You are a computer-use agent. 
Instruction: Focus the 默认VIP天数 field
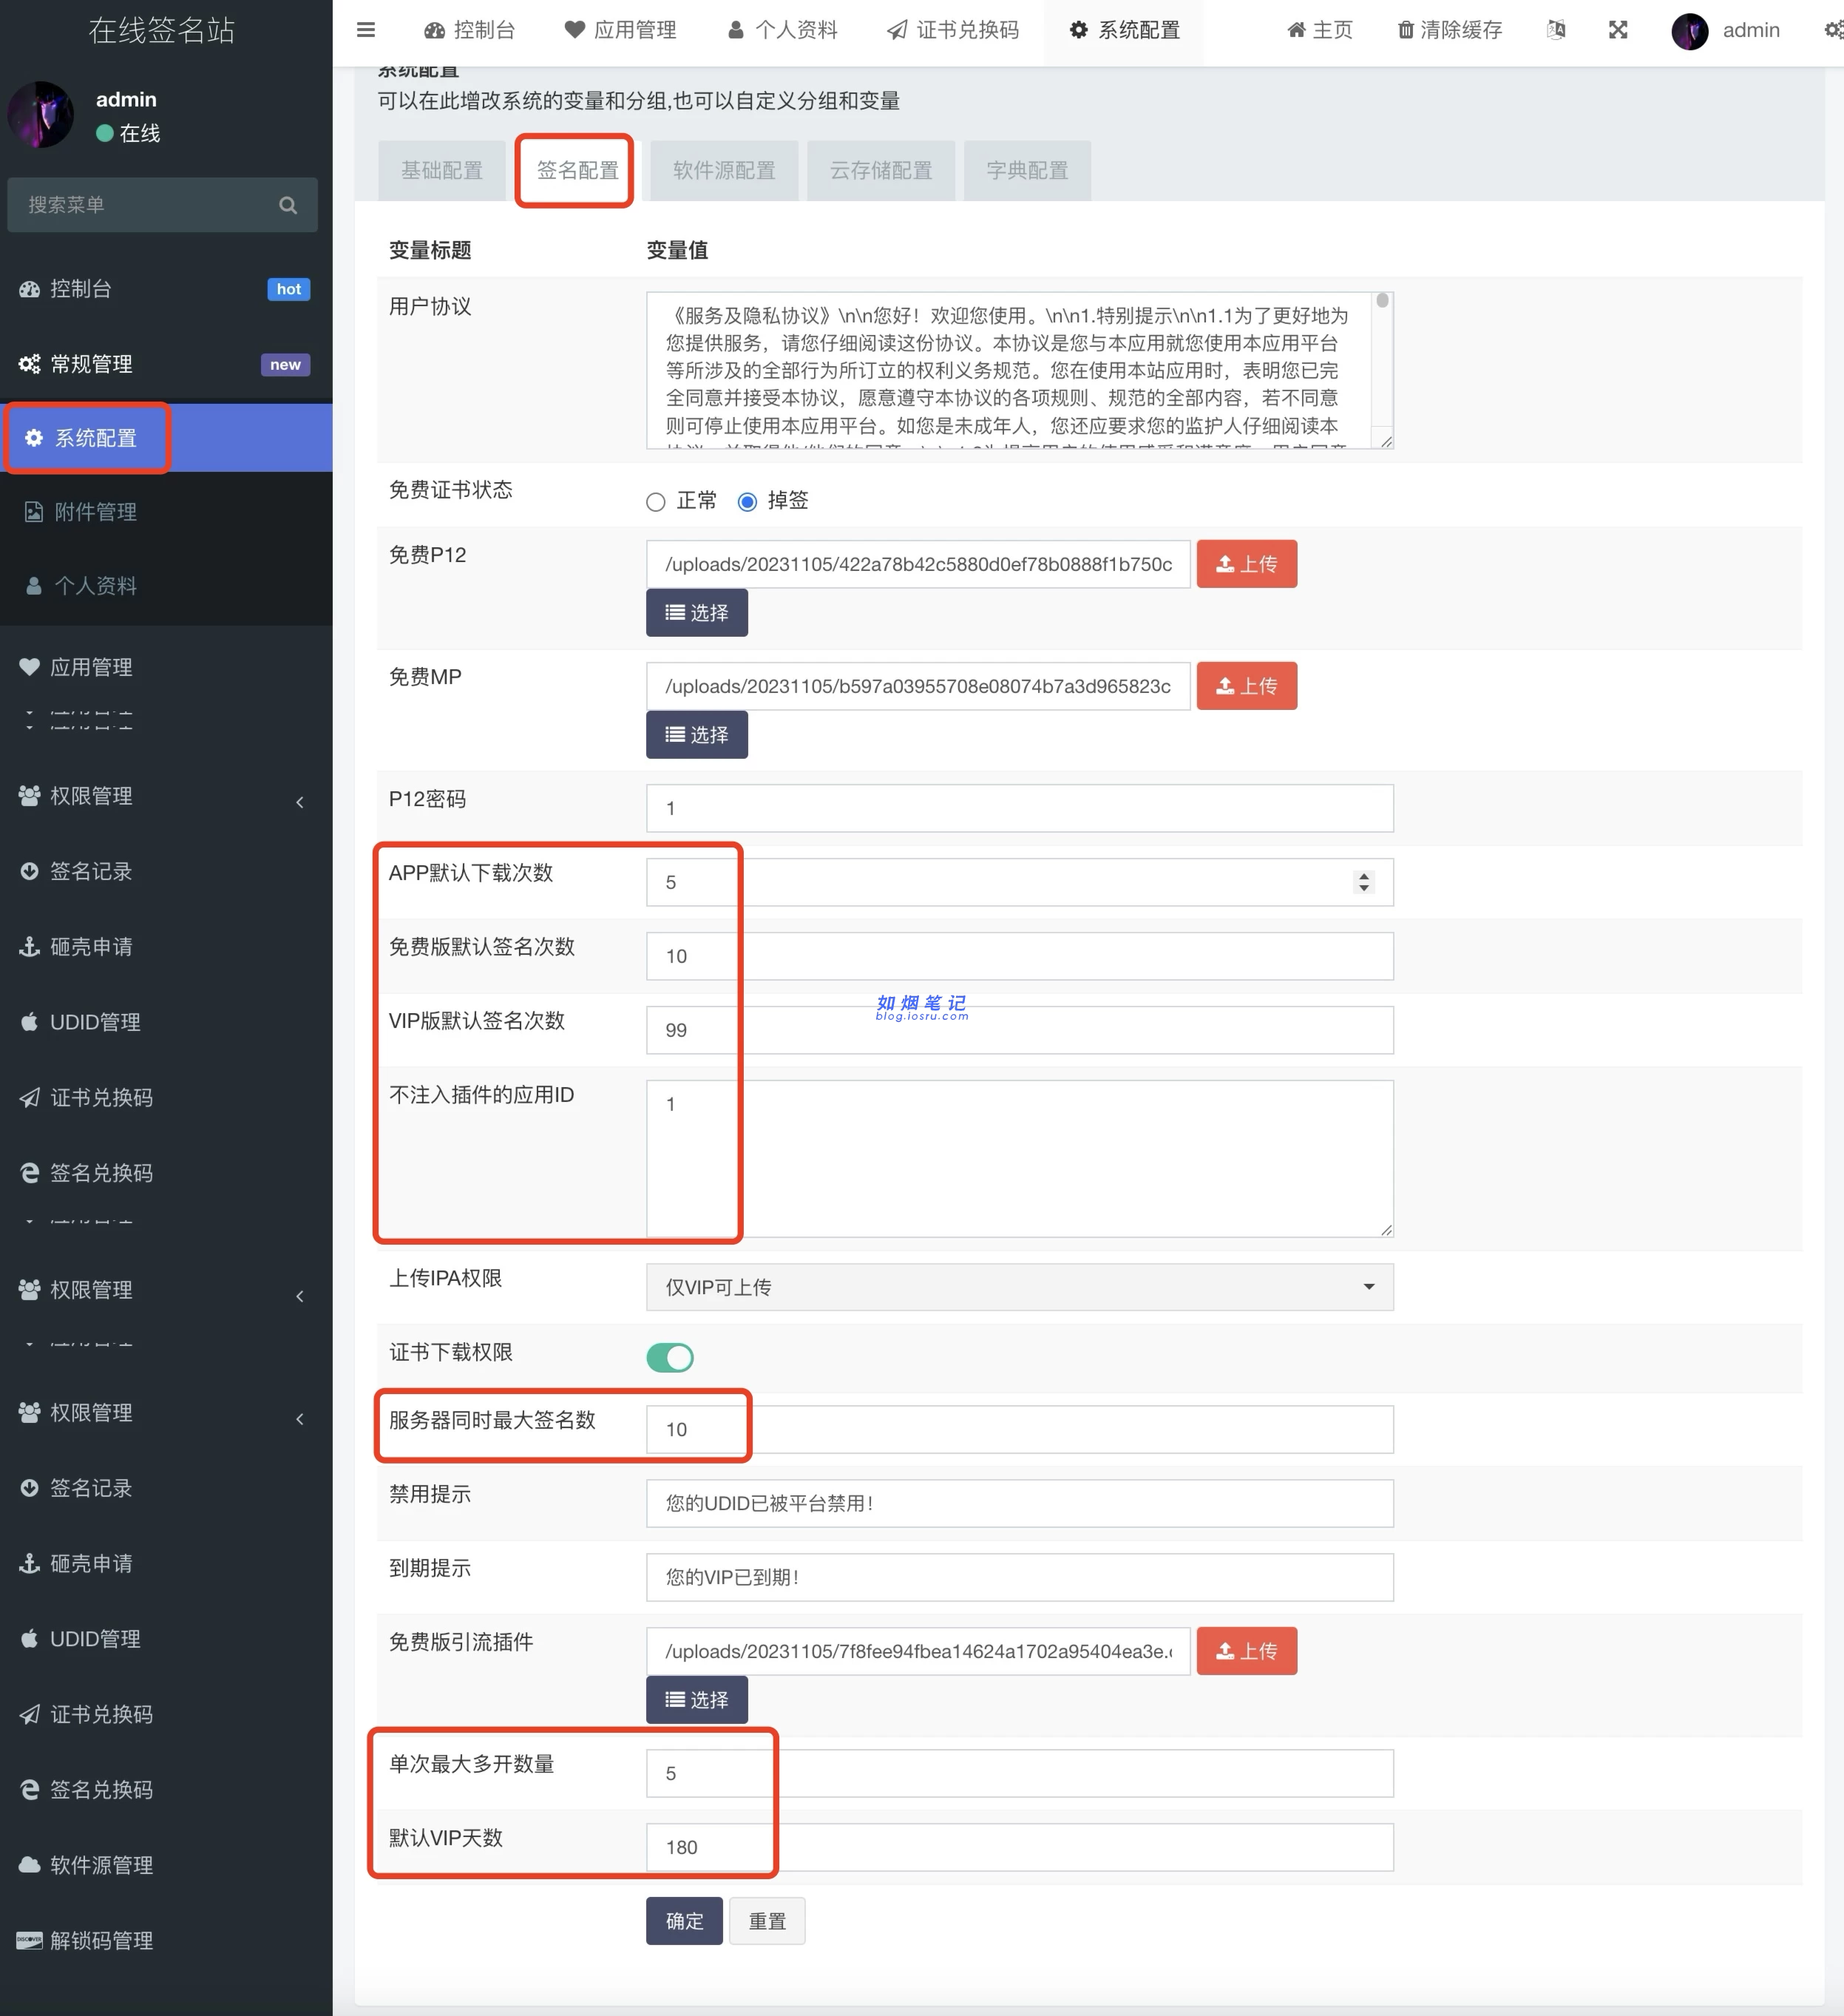1020,1847
